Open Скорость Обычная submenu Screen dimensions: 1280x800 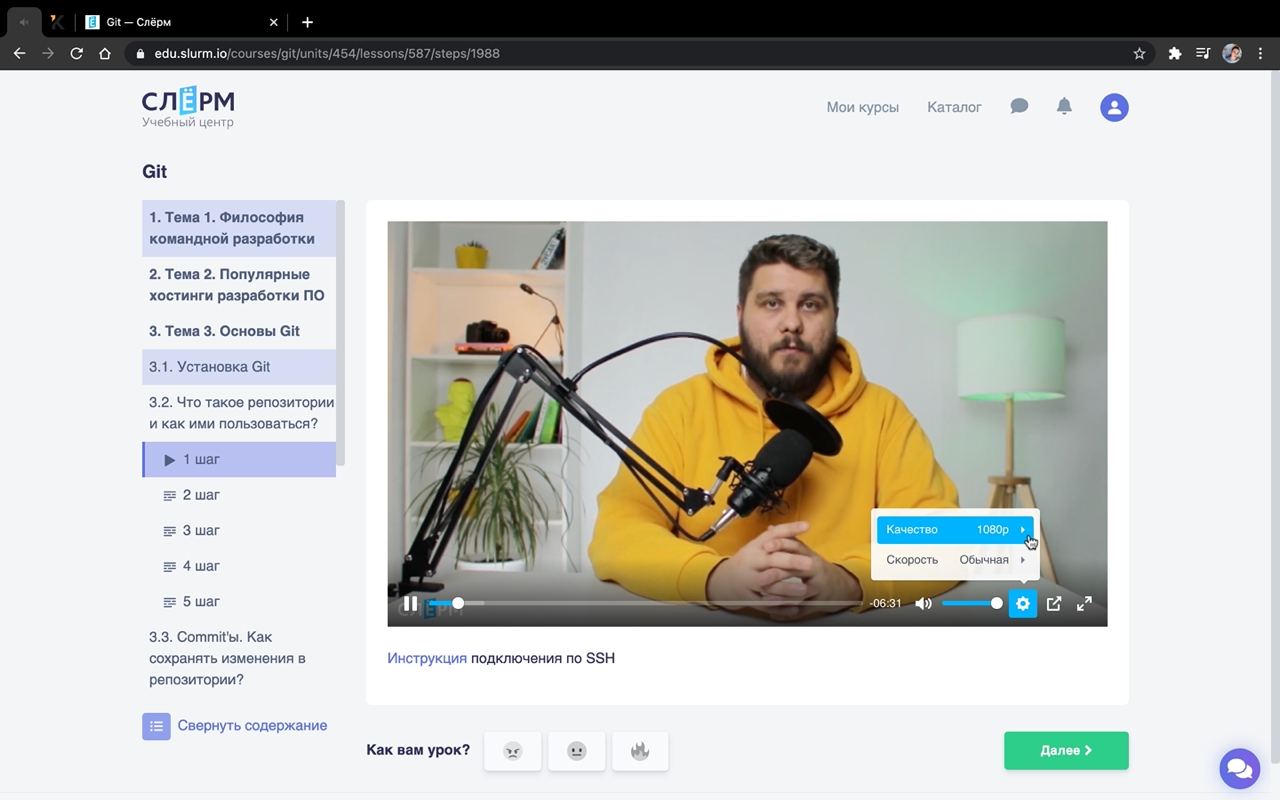coord(955,560)
